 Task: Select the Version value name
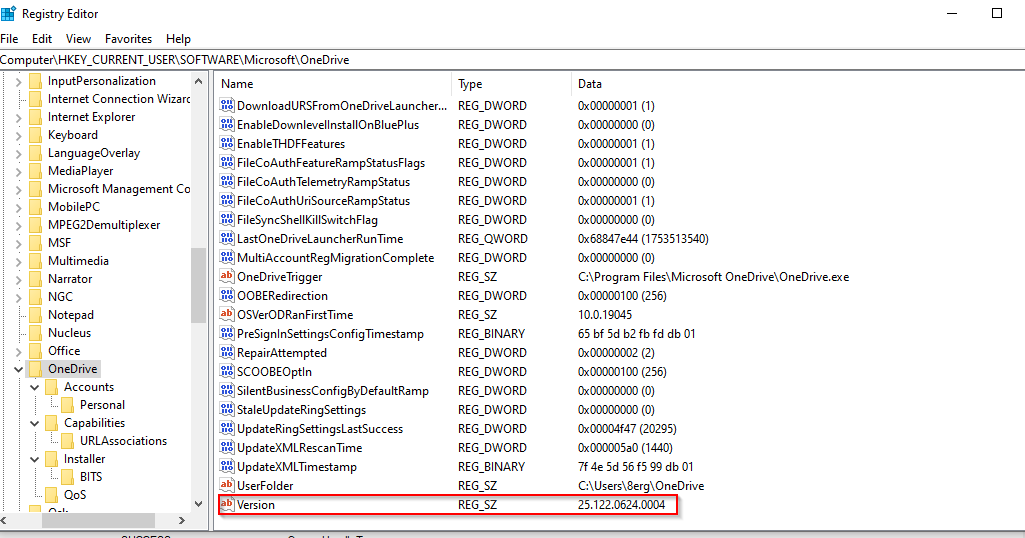[256, 505]
